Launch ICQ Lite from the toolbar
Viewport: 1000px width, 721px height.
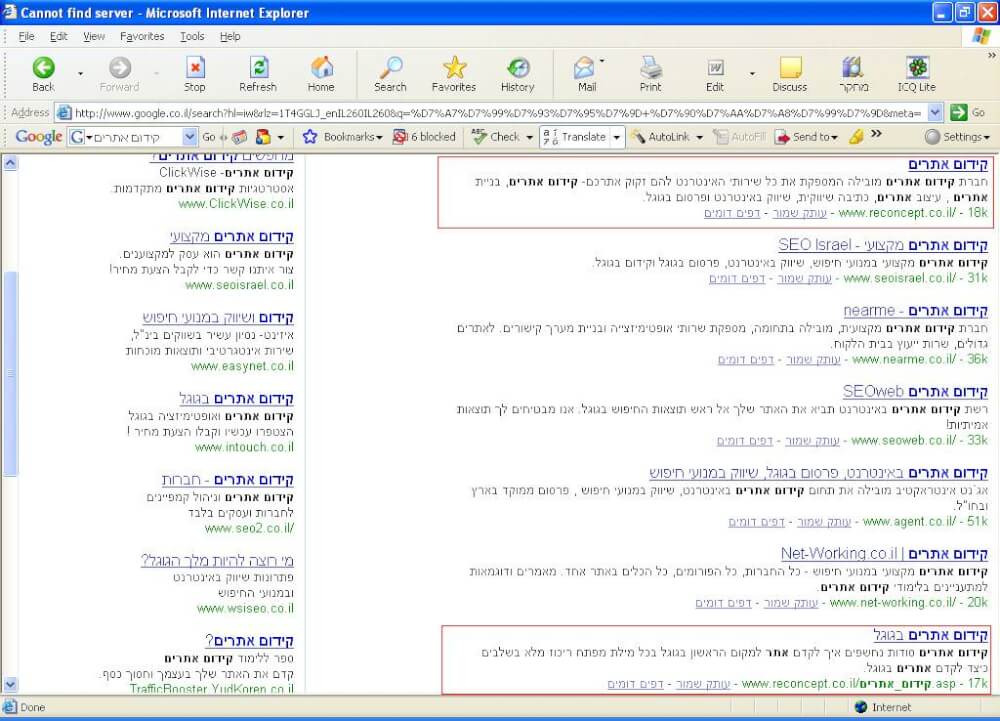tap(916, 74)
